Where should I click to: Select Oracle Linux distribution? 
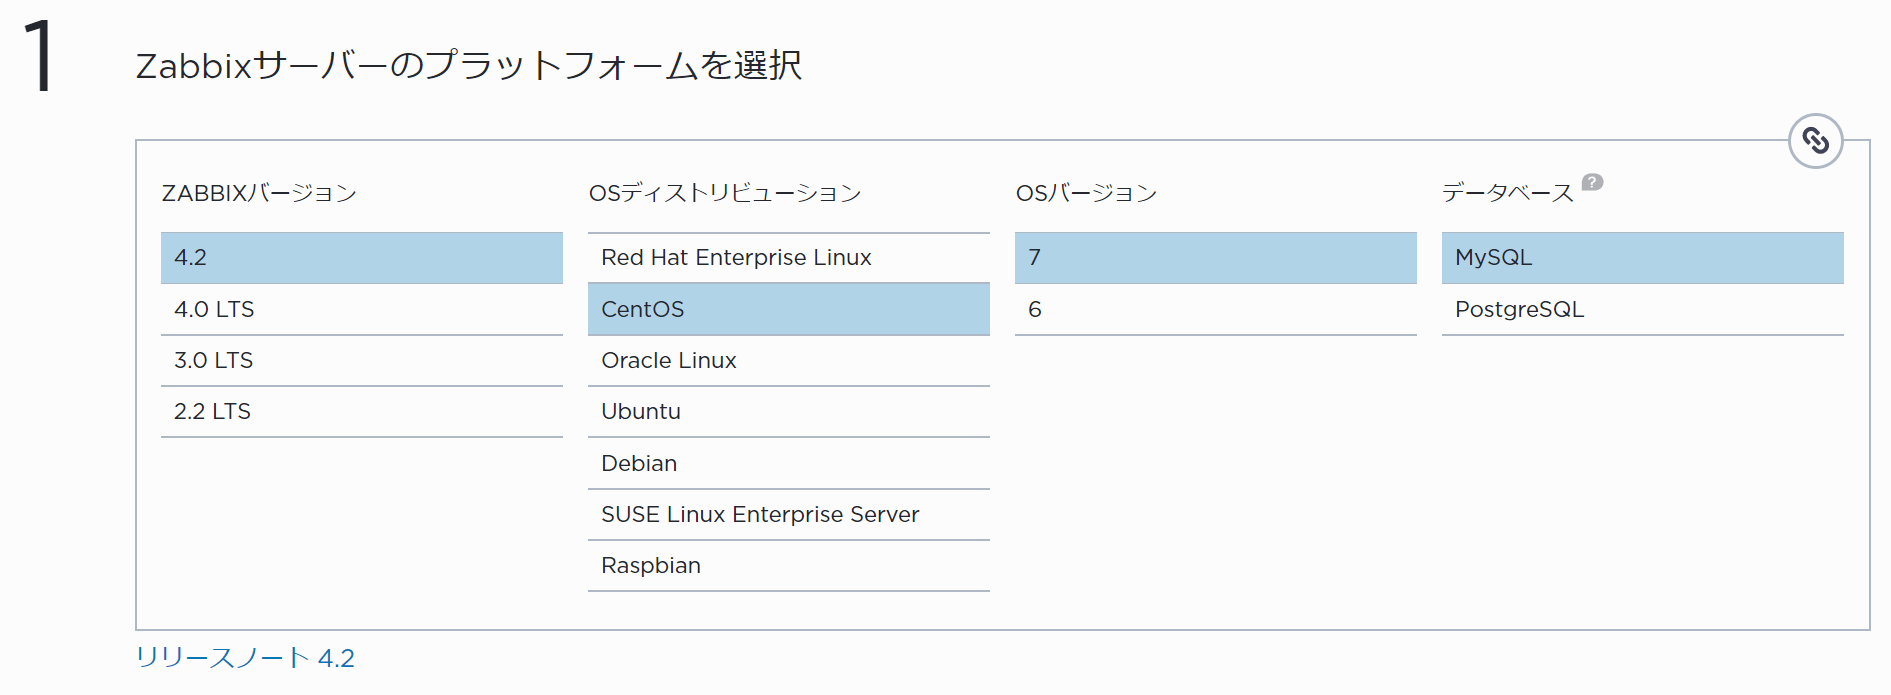click(788, 361)
